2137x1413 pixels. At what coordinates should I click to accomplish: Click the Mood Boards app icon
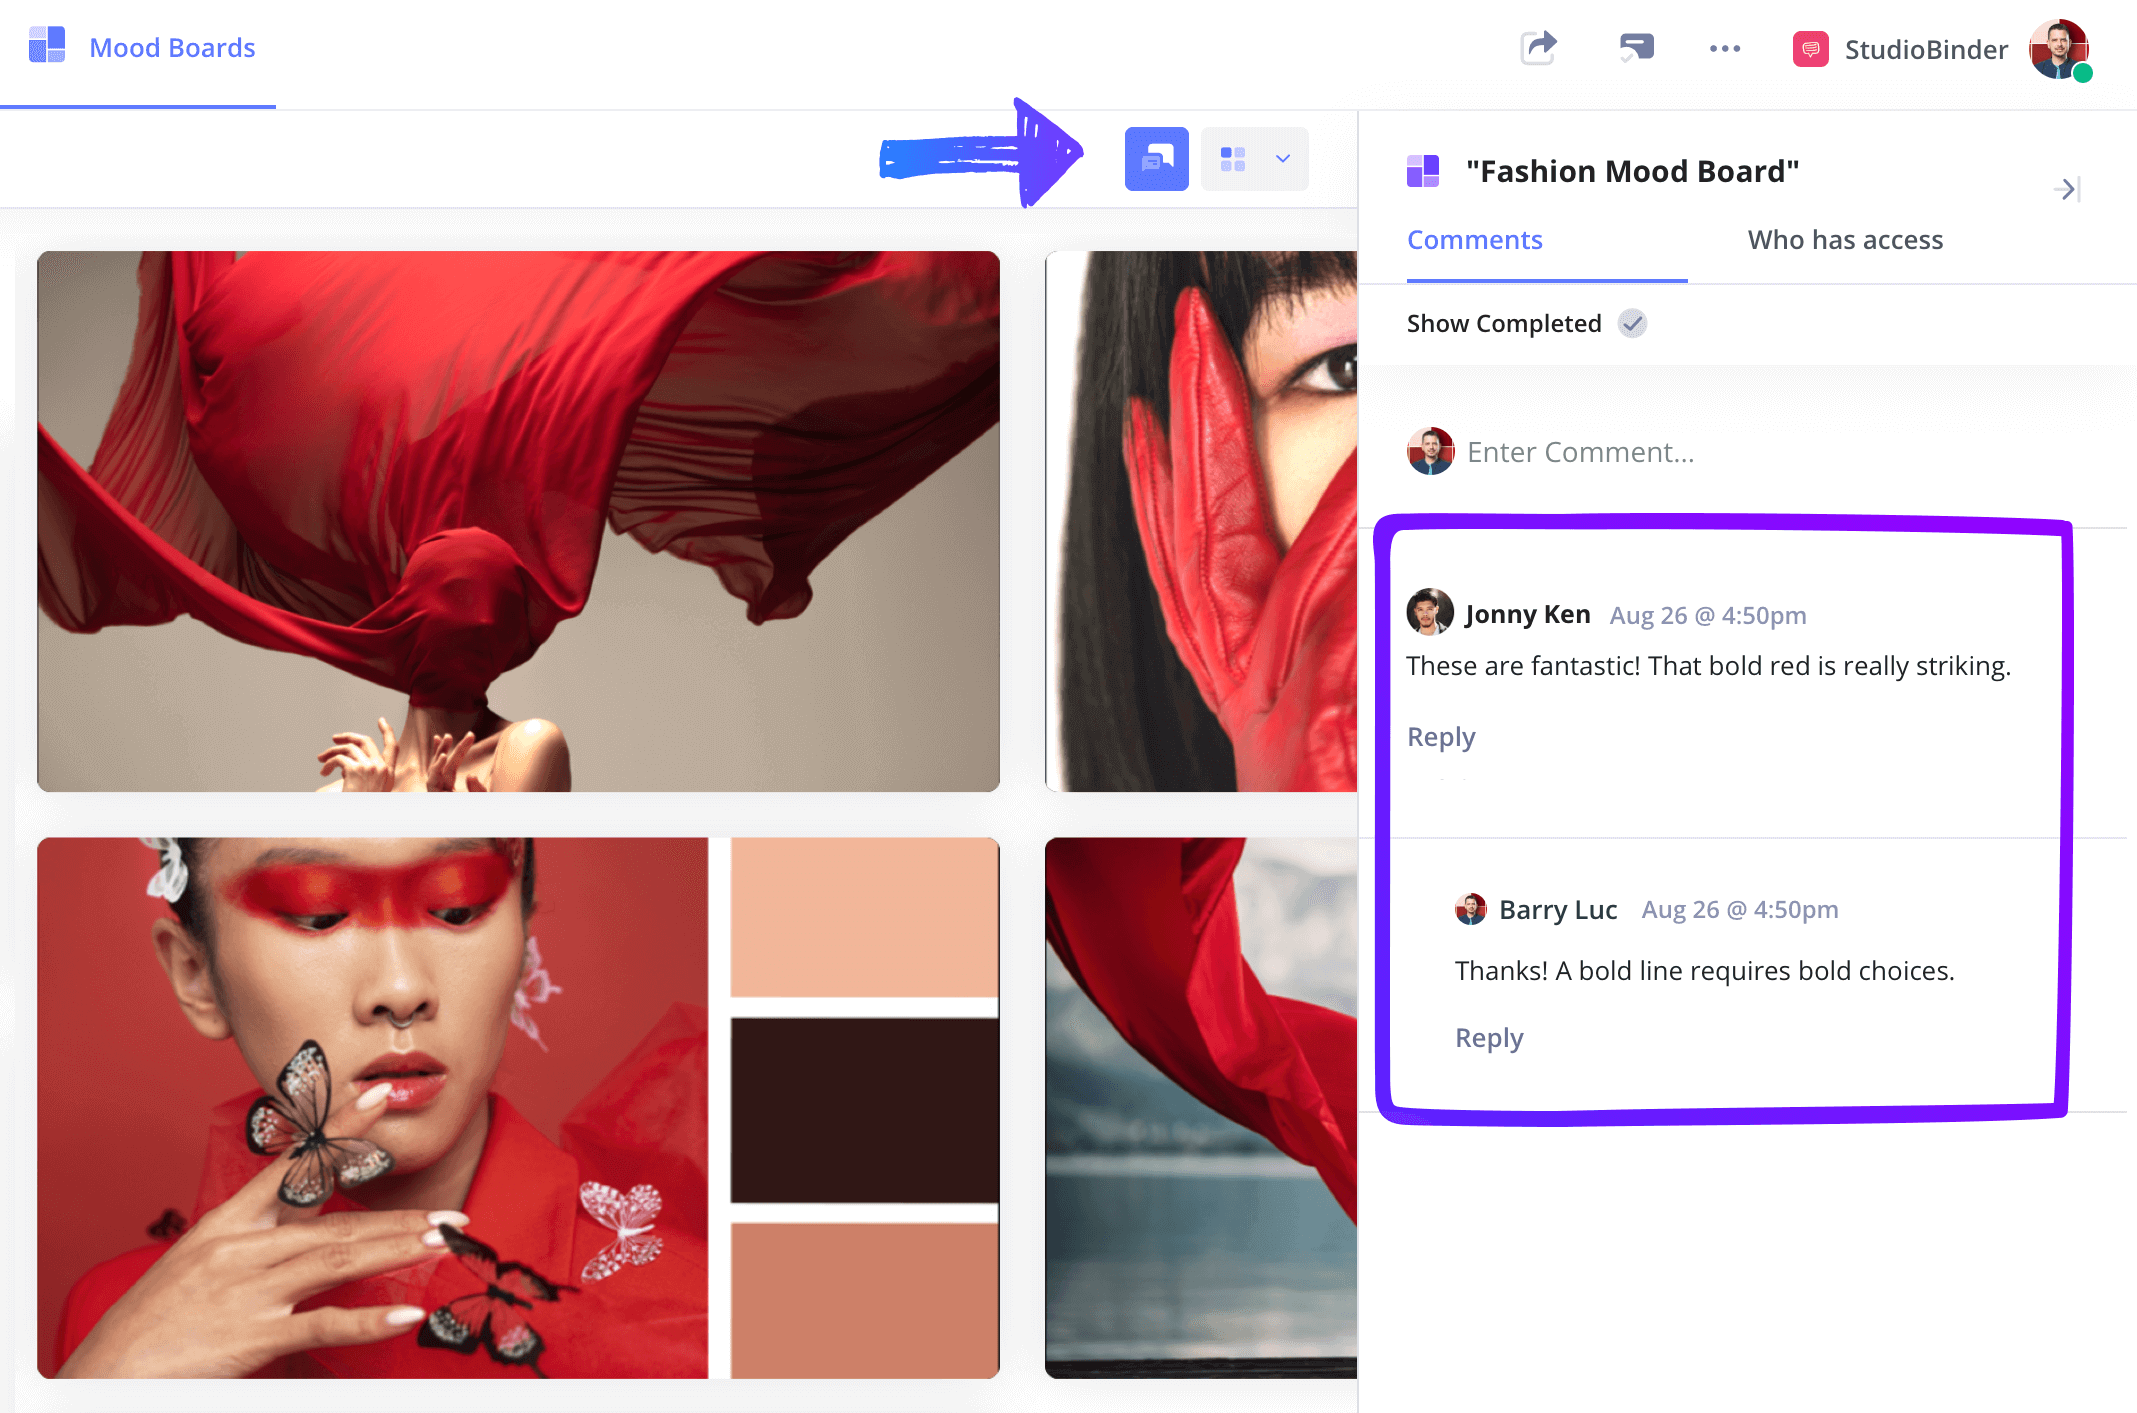[x=49, y=46]
